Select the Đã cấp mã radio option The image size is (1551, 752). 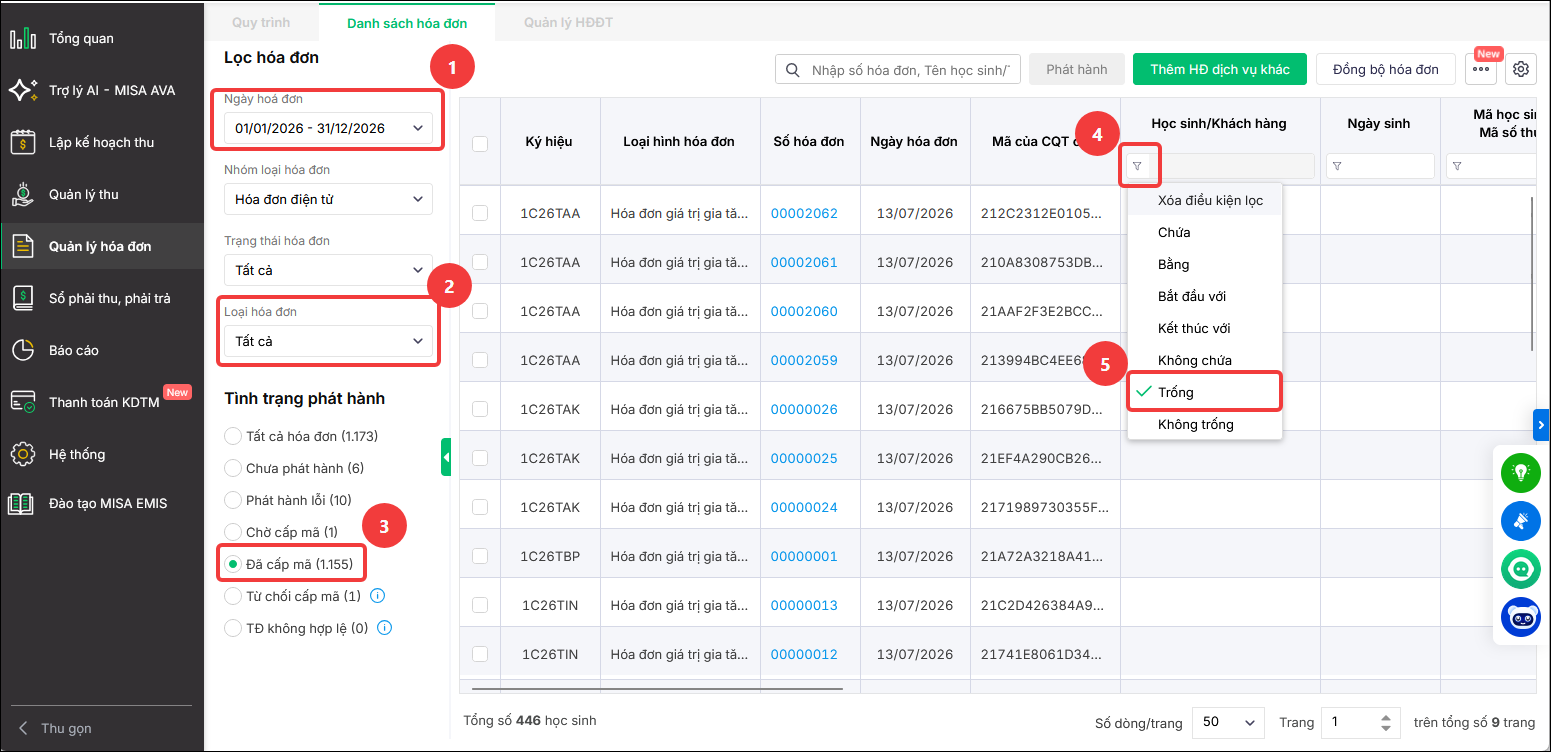pyautogui.click(x=233, y=565)
